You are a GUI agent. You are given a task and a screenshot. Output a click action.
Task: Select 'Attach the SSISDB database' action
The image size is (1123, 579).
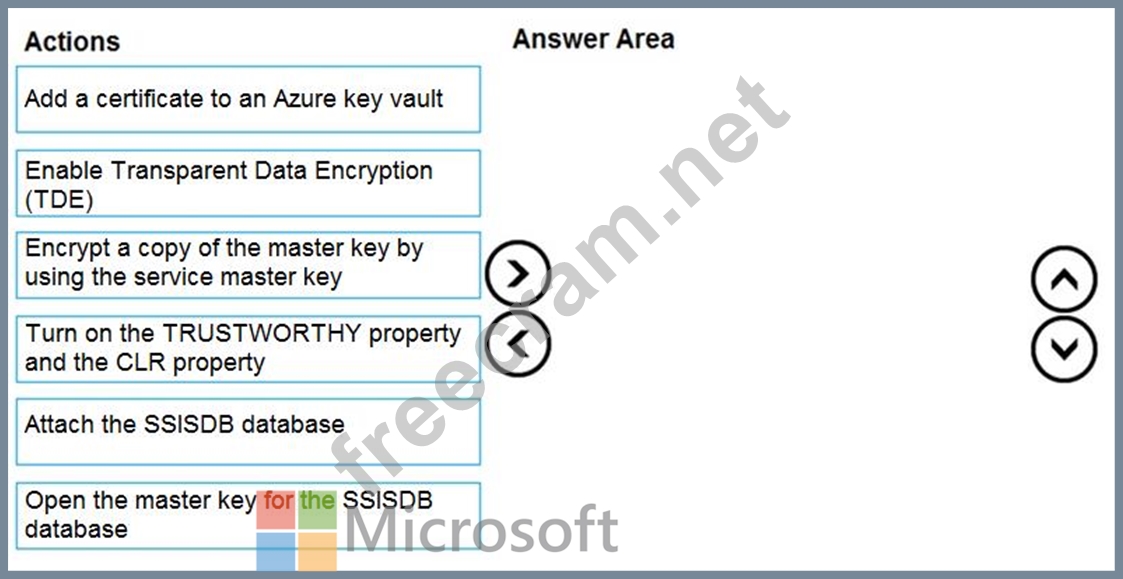[248, 430]
